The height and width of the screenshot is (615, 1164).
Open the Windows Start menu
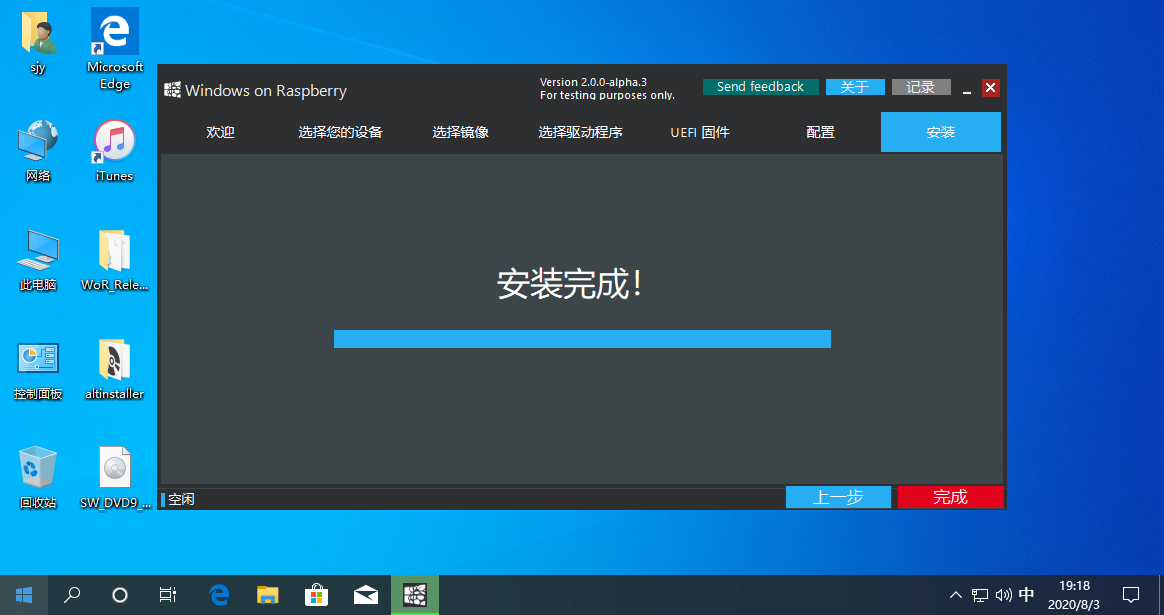24,595
